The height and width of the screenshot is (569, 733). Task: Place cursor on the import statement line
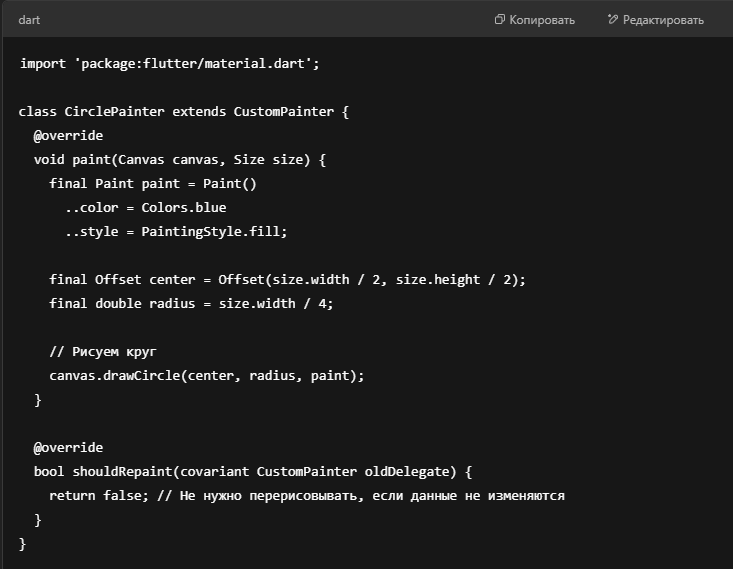click(x=169, y=63)
